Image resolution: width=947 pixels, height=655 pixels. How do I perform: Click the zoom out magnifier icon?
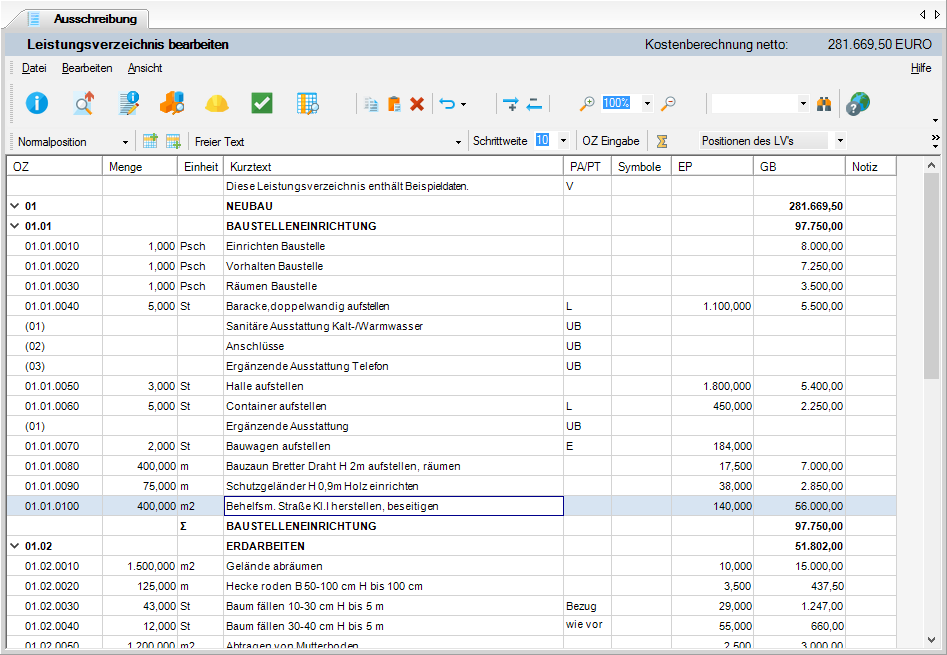(668, 104)
